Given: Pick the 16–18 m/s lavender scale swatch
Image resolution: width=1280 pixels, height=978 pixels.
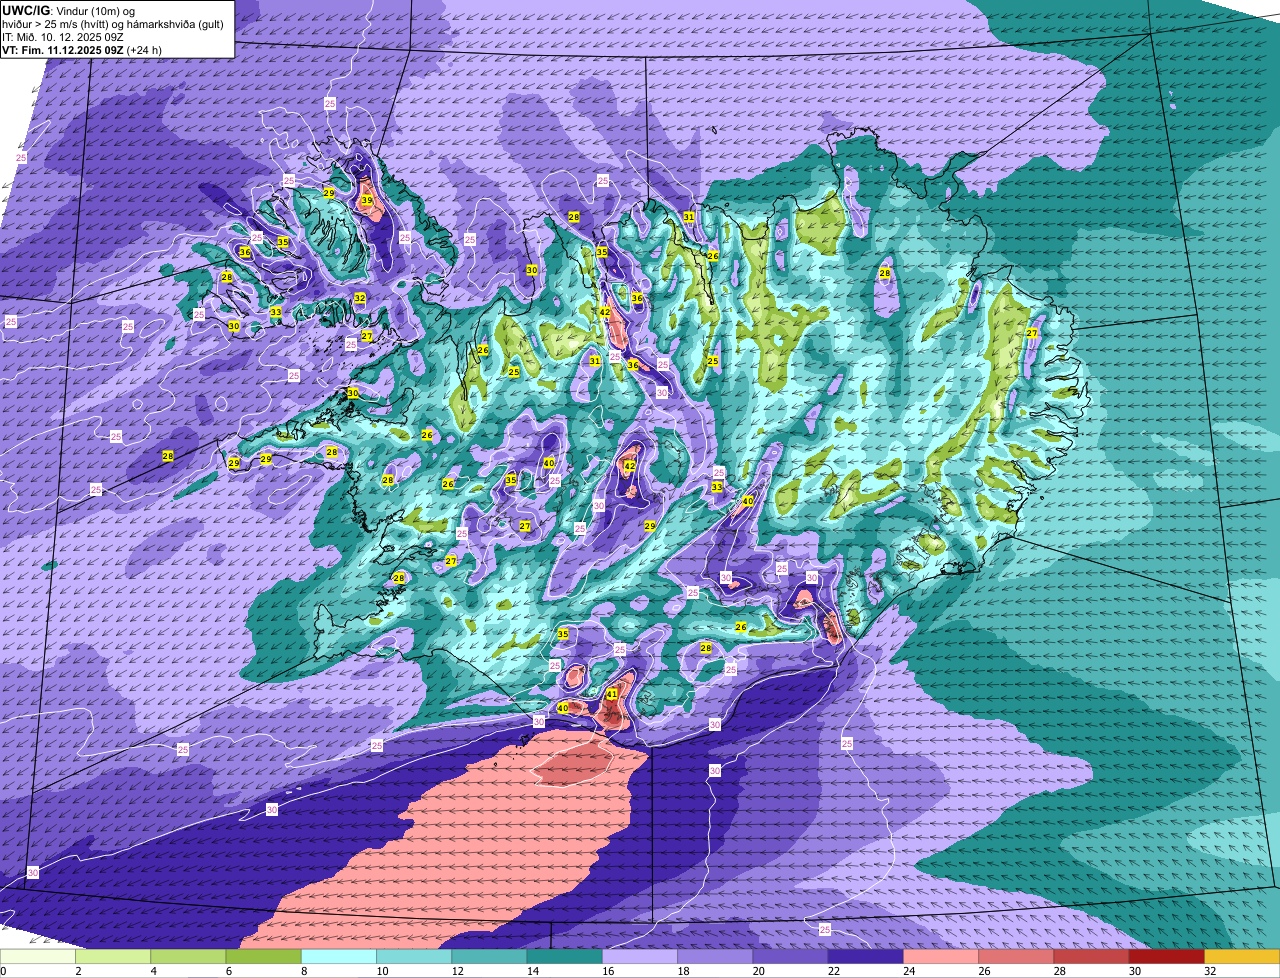Looking at the screenshot, I should [x=640, y=956].
